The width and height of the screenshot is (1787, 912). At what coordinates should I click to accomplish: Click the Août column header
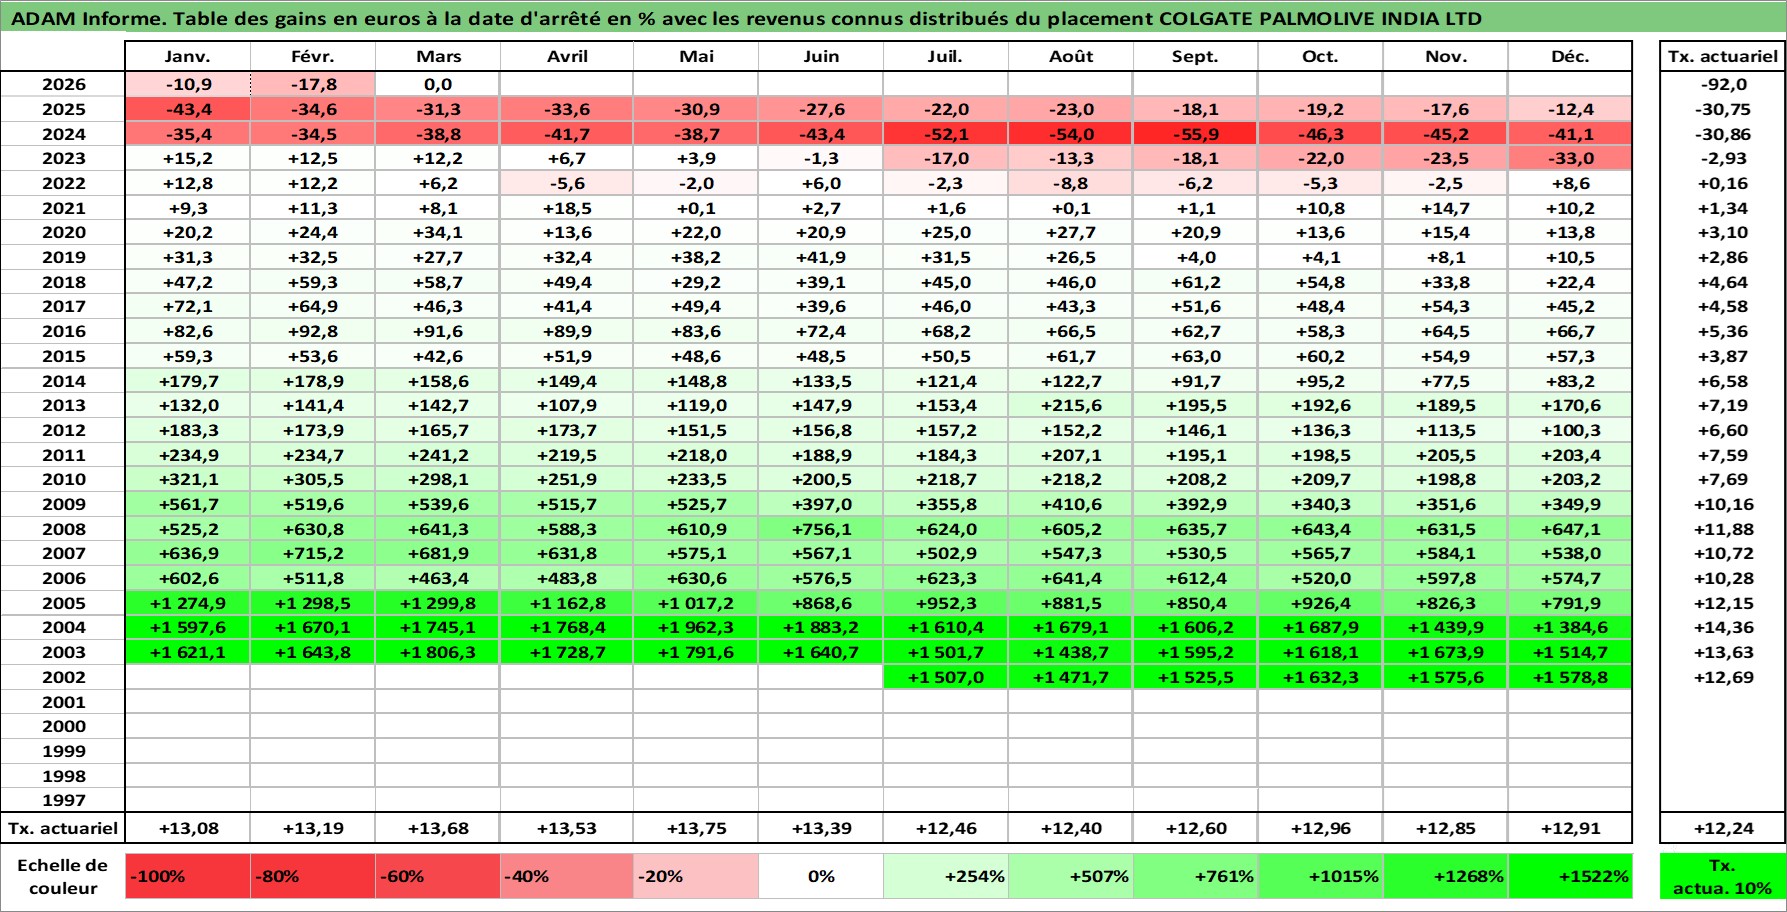pyautogui.click(x=1071, y=57)
